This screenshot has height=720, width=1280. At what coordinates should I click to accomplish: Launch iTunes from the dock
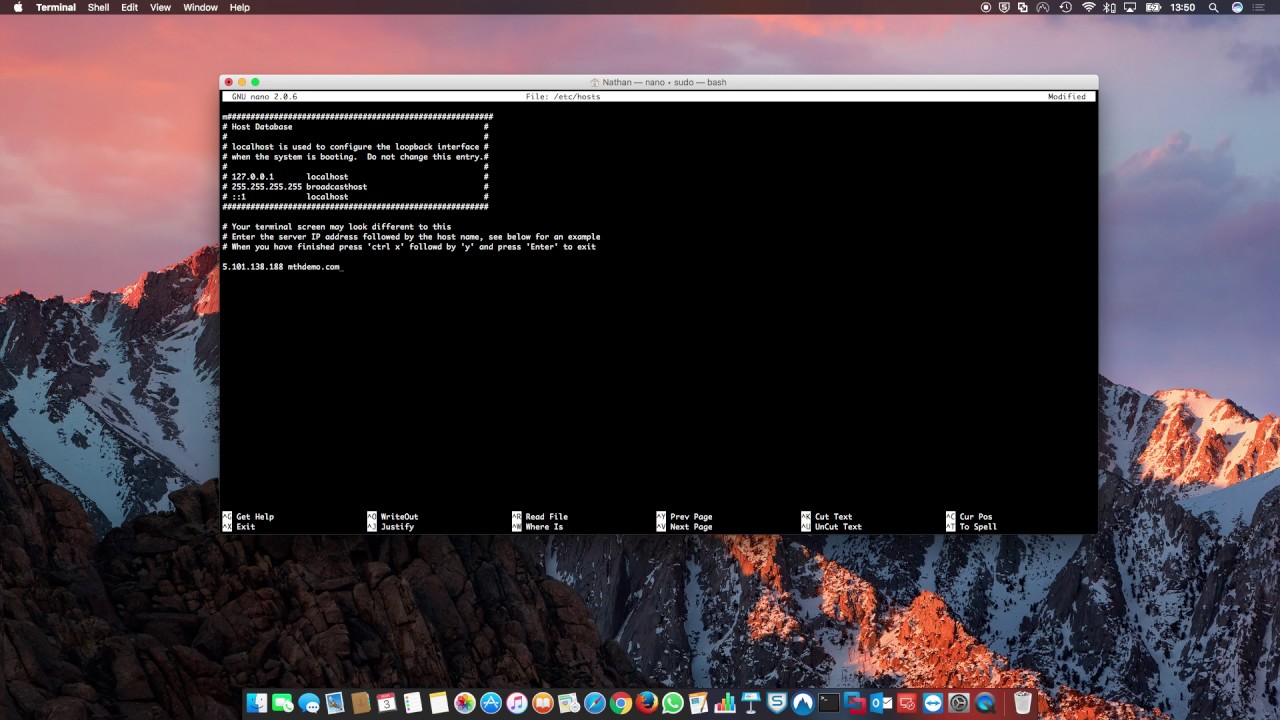tap(517, 703)
